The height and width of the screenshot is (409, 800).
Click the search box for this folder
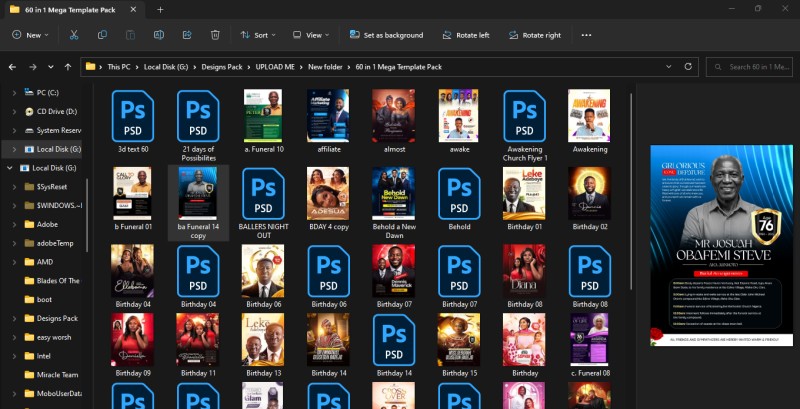click(x=749, y=67)
